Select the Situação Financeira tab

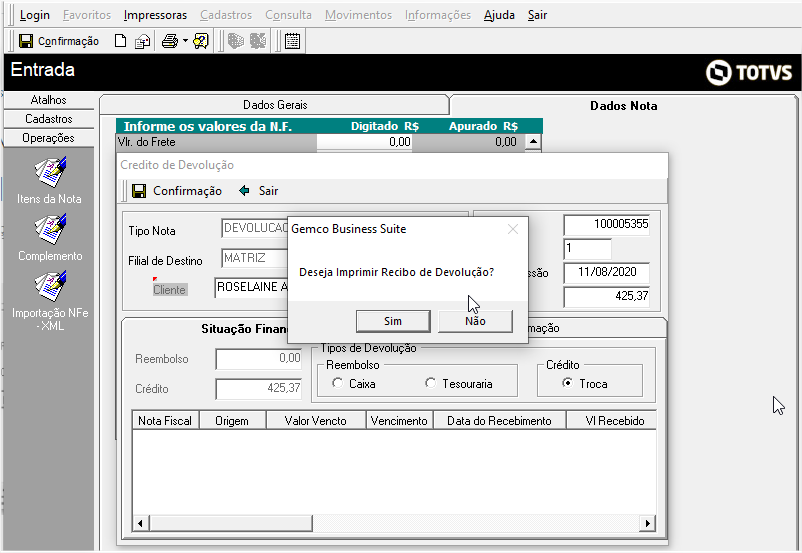[x=244, y=328]
